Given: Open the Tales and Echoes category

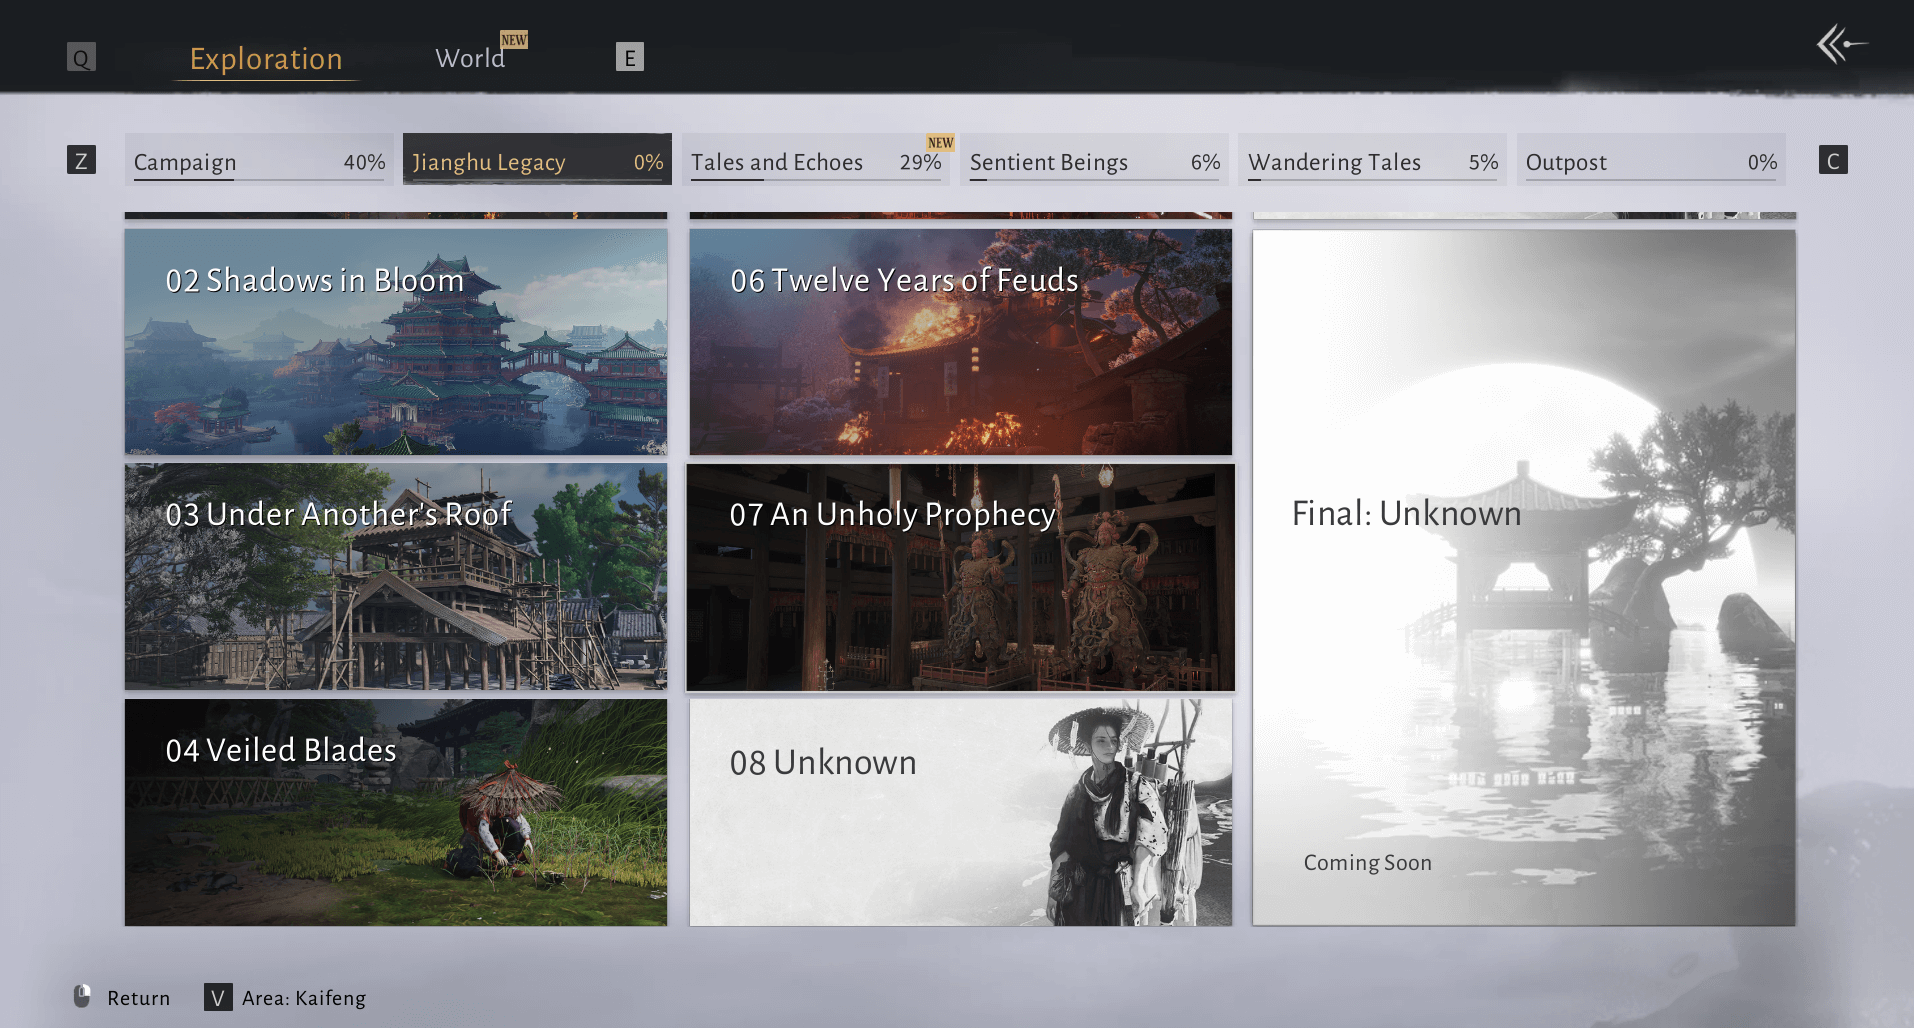Looking at the screenshot, I should (x=815, y=161).
